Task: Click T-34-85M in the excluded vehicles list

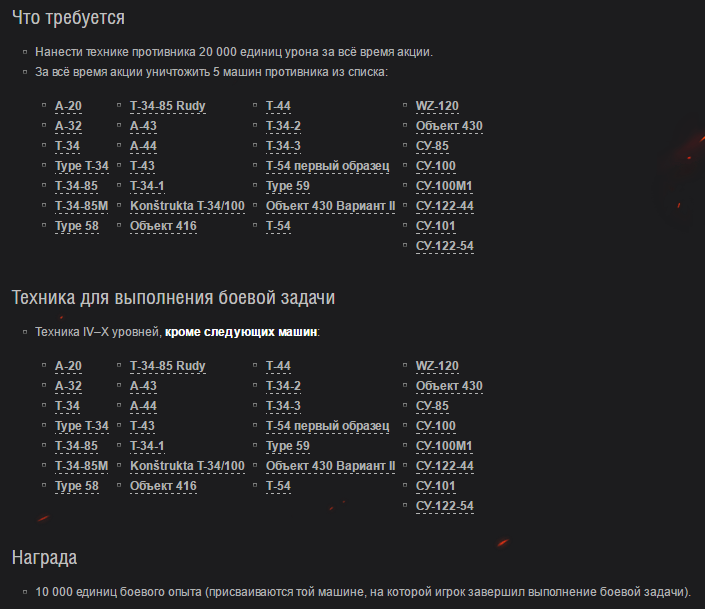Action: point(81,466)
